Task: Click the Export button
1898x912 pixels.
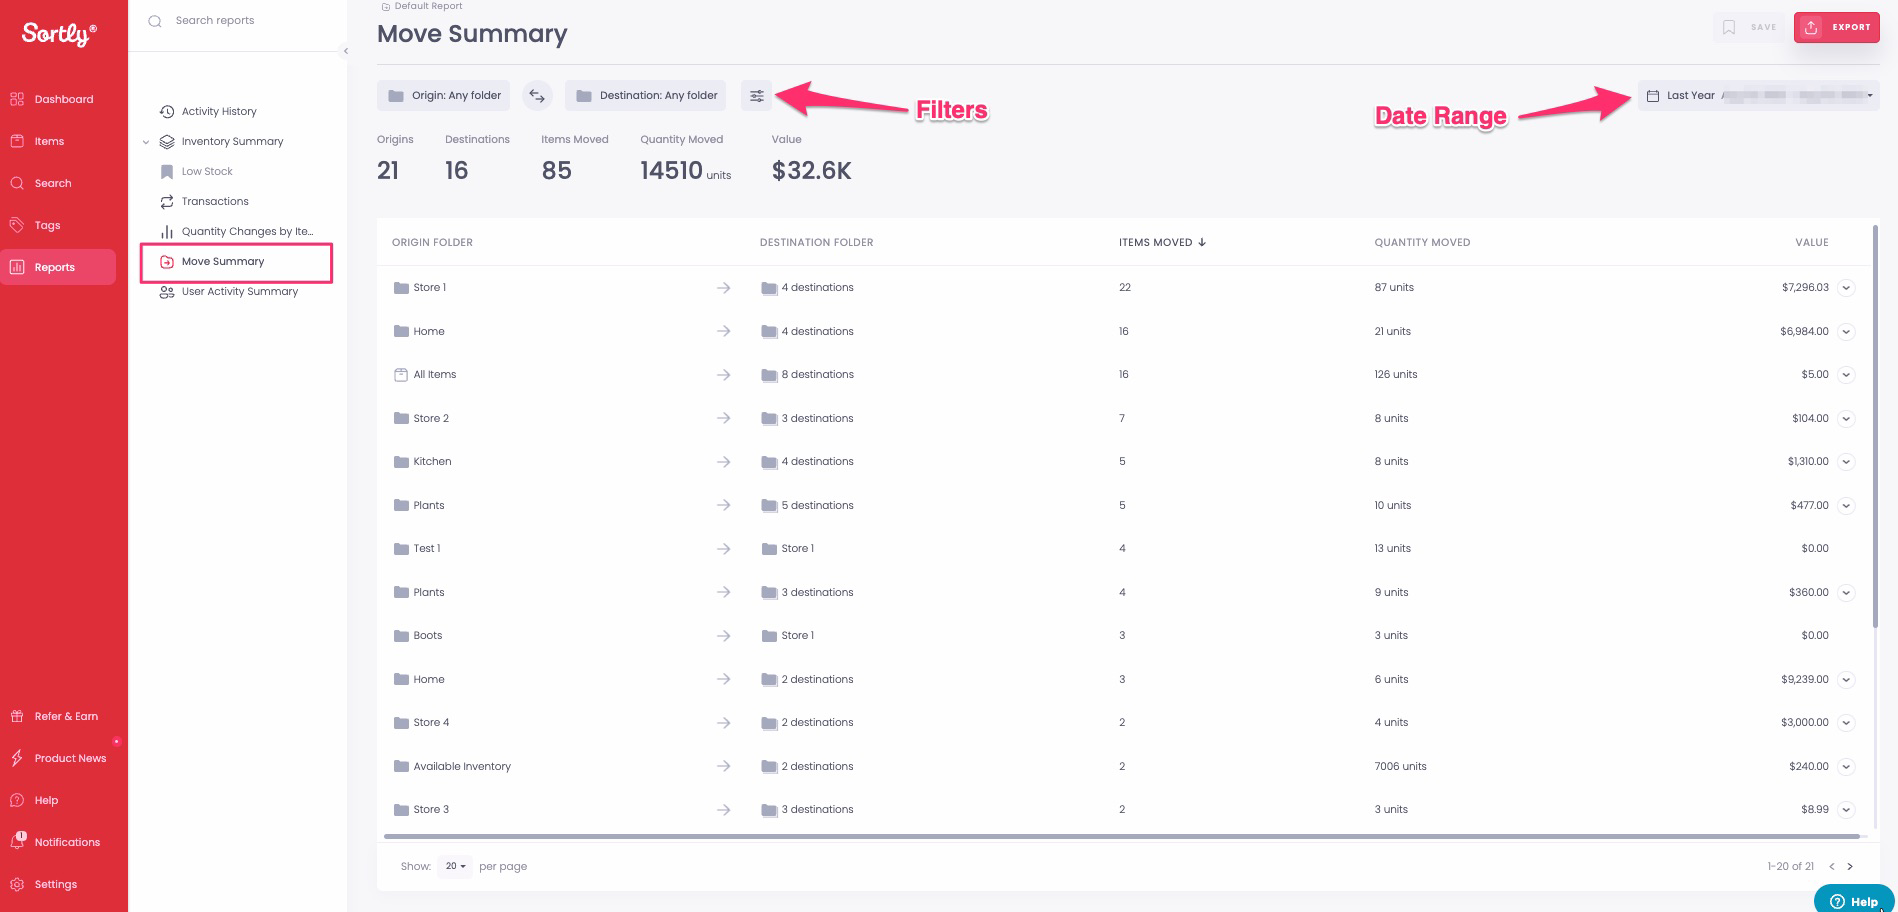Action: click(x=1836, y=27)
